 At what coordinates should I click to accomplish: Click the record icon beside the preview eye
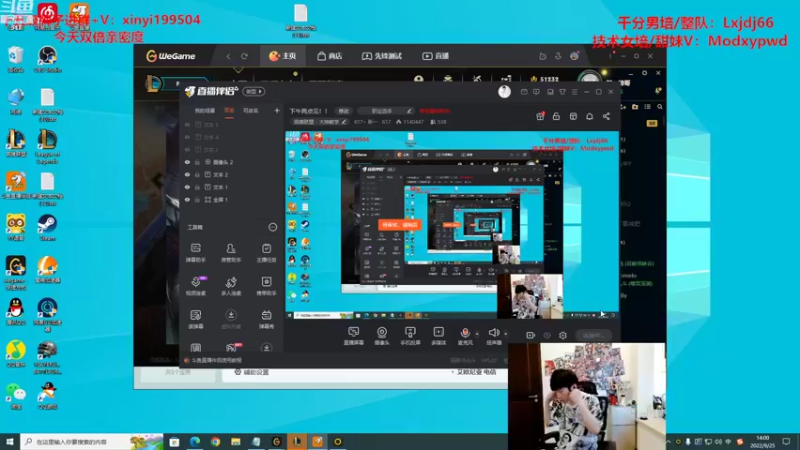(x=530, y=335)
